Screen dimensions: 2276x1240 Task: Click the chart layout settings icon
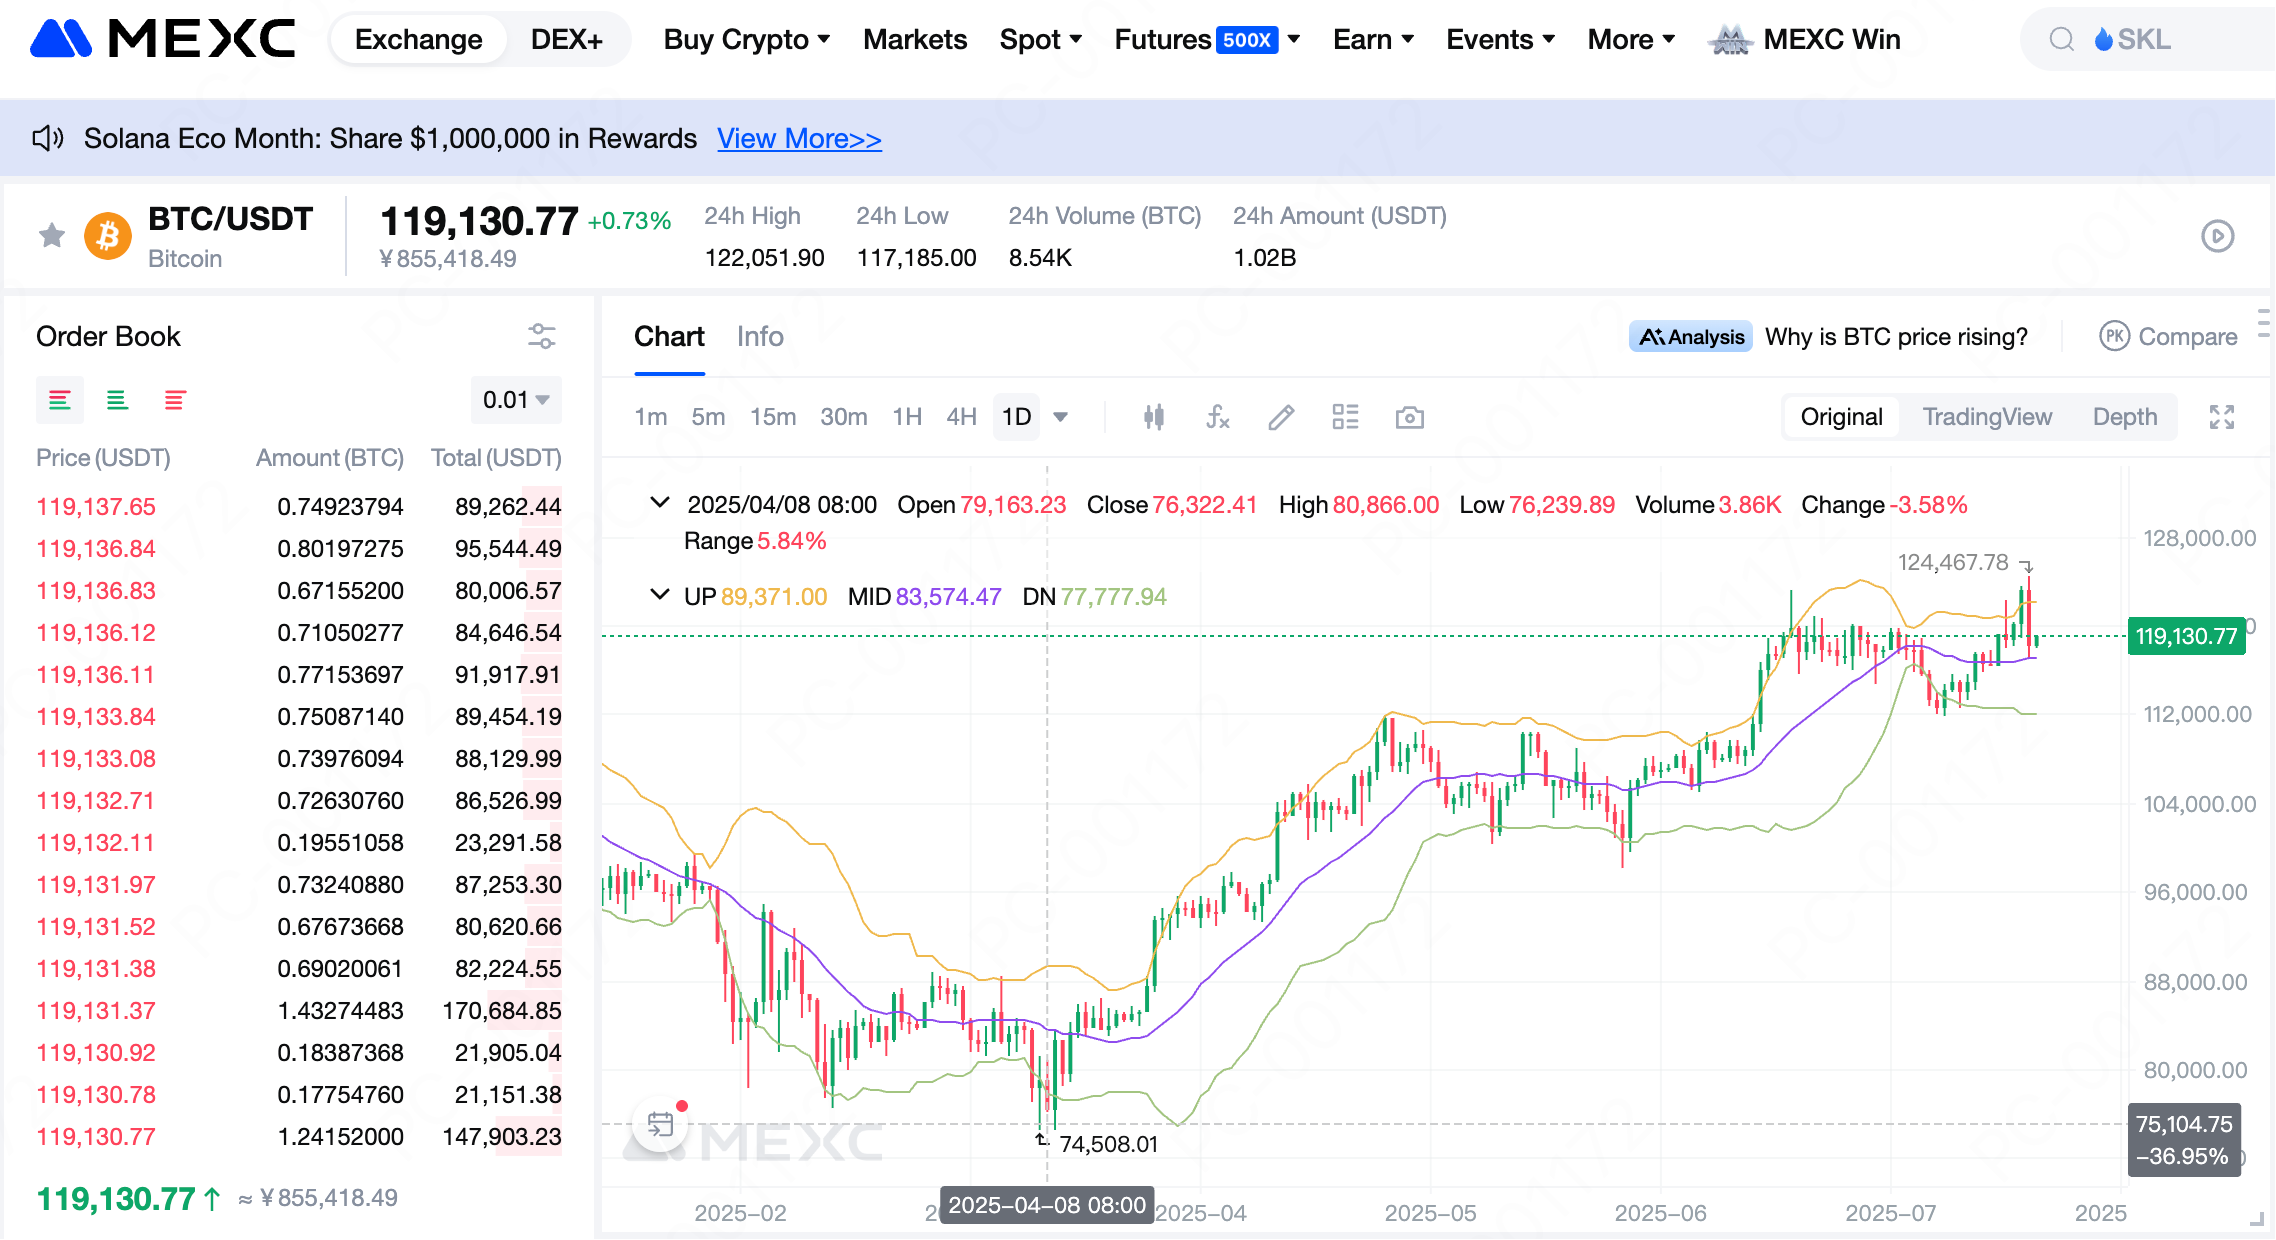(x=1345, y=417)
